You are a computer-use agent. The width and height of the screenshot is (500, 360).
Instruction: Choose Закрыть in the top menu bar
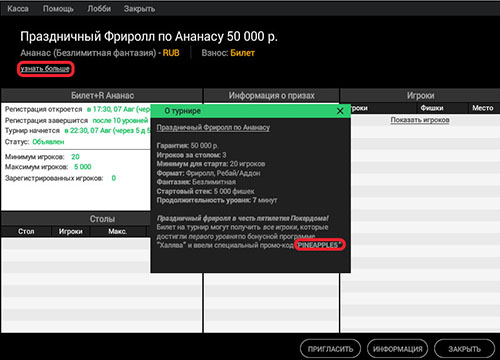pos(139,9)
